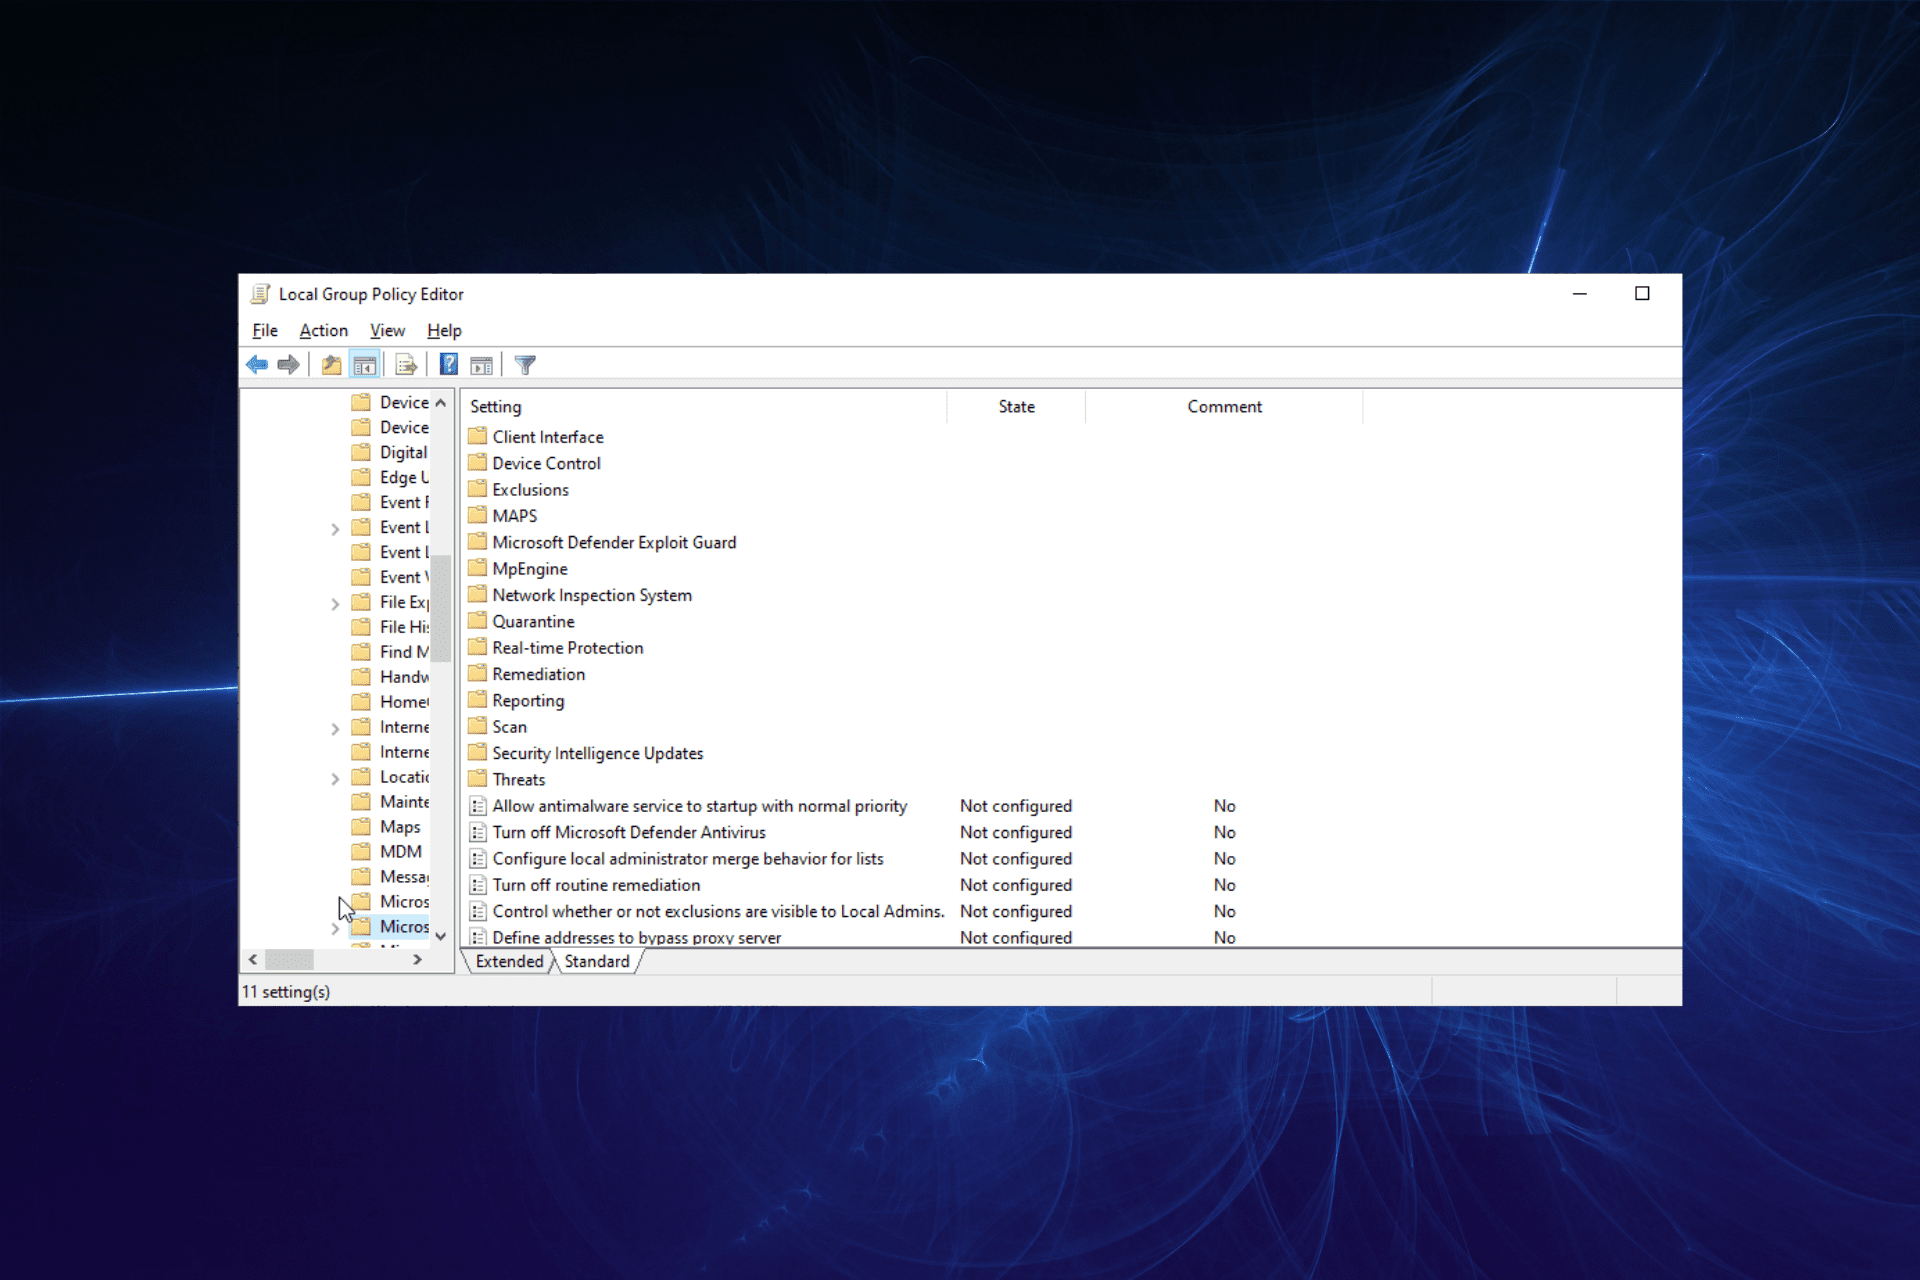
Task: Click tree pane horizontal scroll right arrow
Action: coord(417,959)
